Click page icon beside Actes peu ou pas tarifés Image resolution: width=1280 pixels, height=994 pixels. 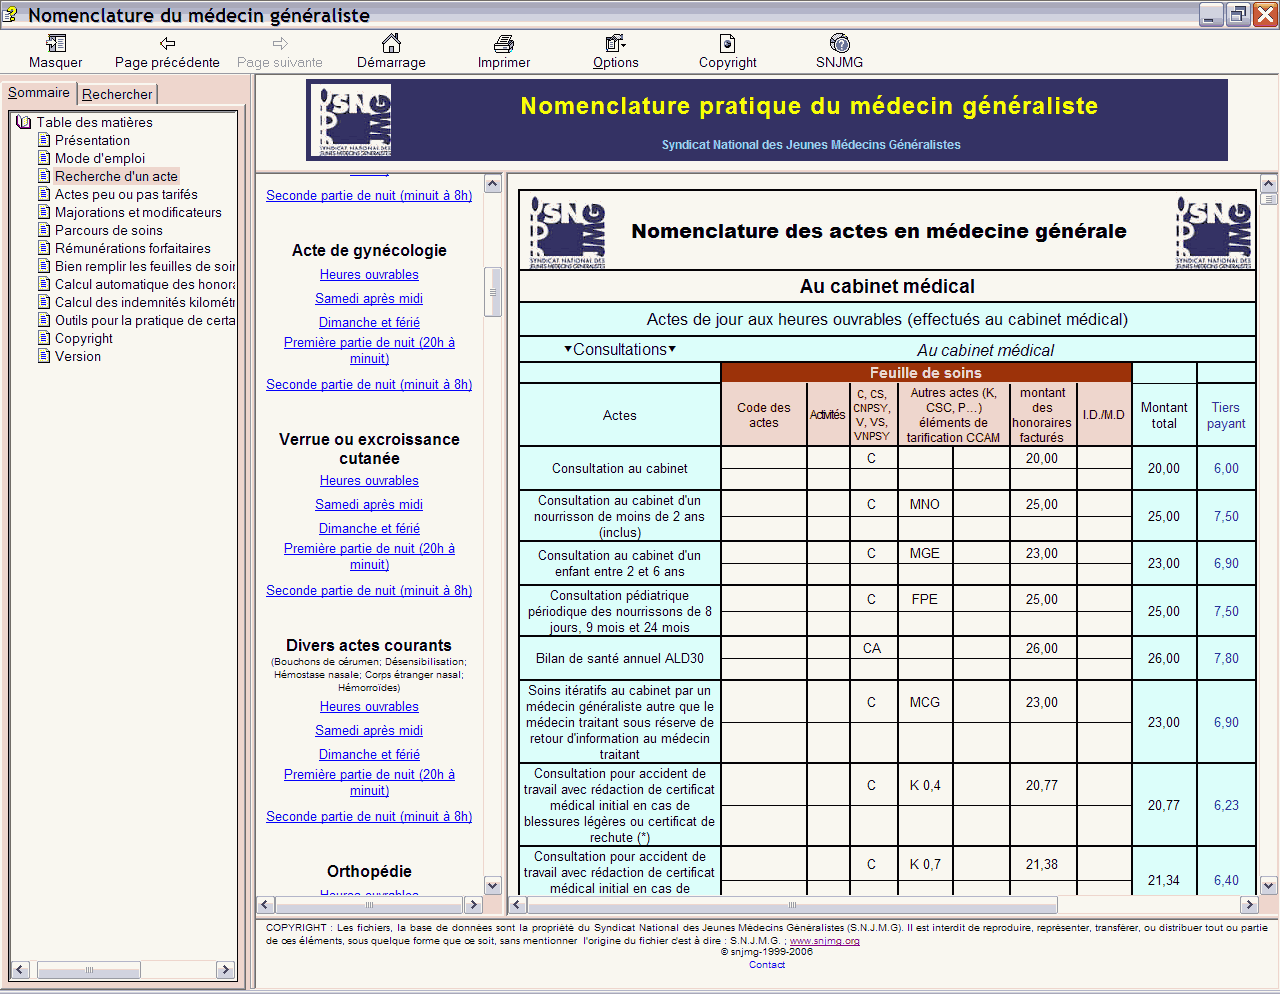point(44,194)
